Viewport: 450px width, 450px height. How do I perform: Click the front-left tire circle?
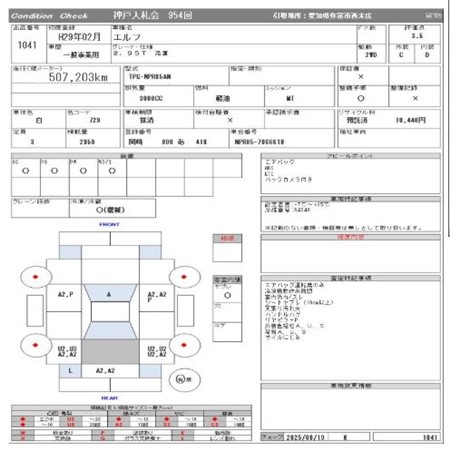36,277
